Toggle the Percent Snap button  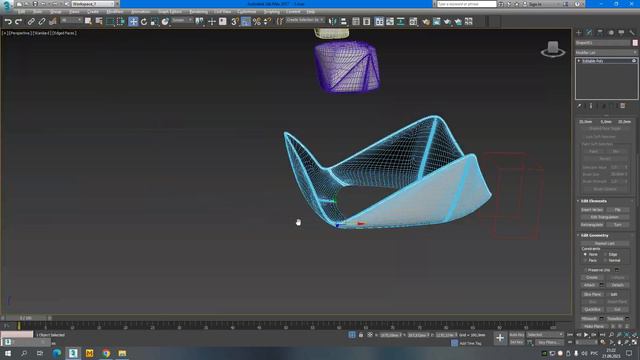[256, 22]
